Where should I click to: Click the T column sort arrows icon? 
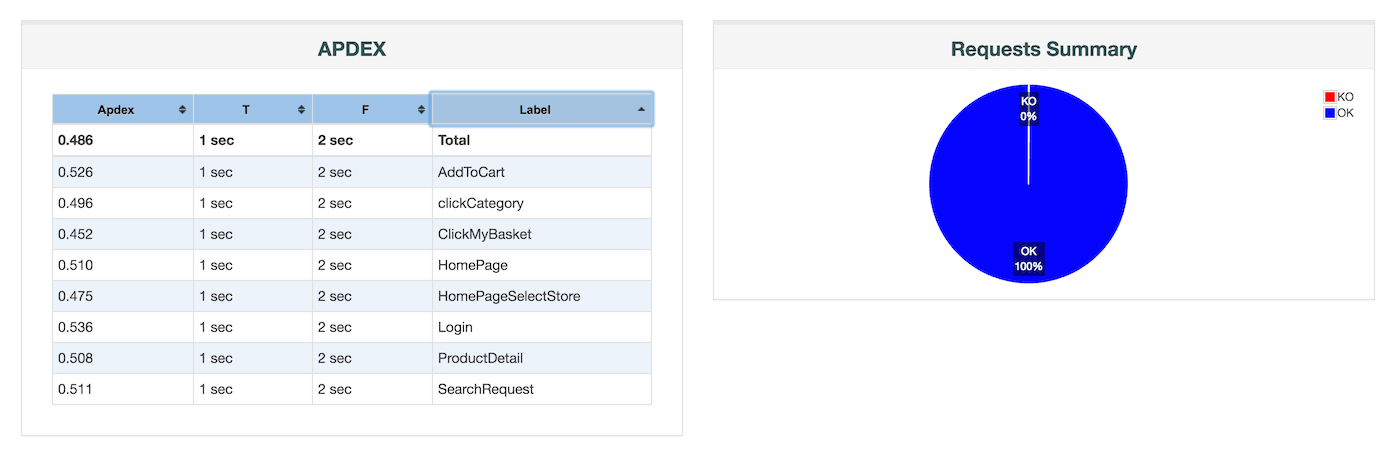(301, 110)
